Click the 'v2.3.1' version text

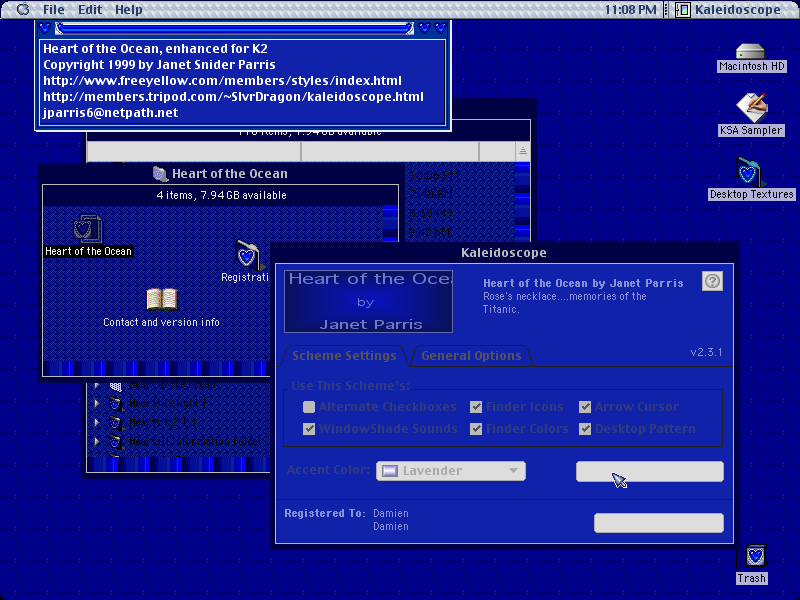tap(707, 352)
